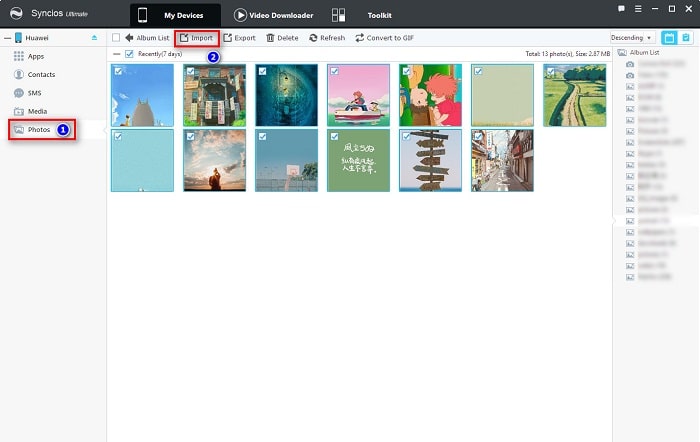Viewport: 700px width, 442px height.
Task: Open Apps in the sidebar
Action: [35, 56]
